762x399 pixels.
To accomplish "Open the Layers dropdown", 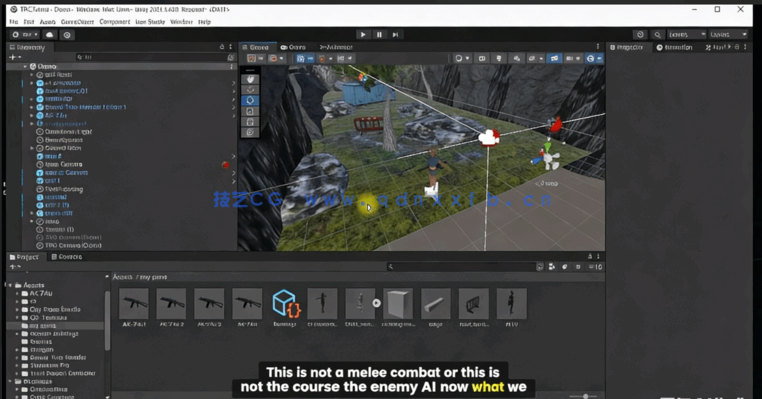I will [x=686, y=35].
